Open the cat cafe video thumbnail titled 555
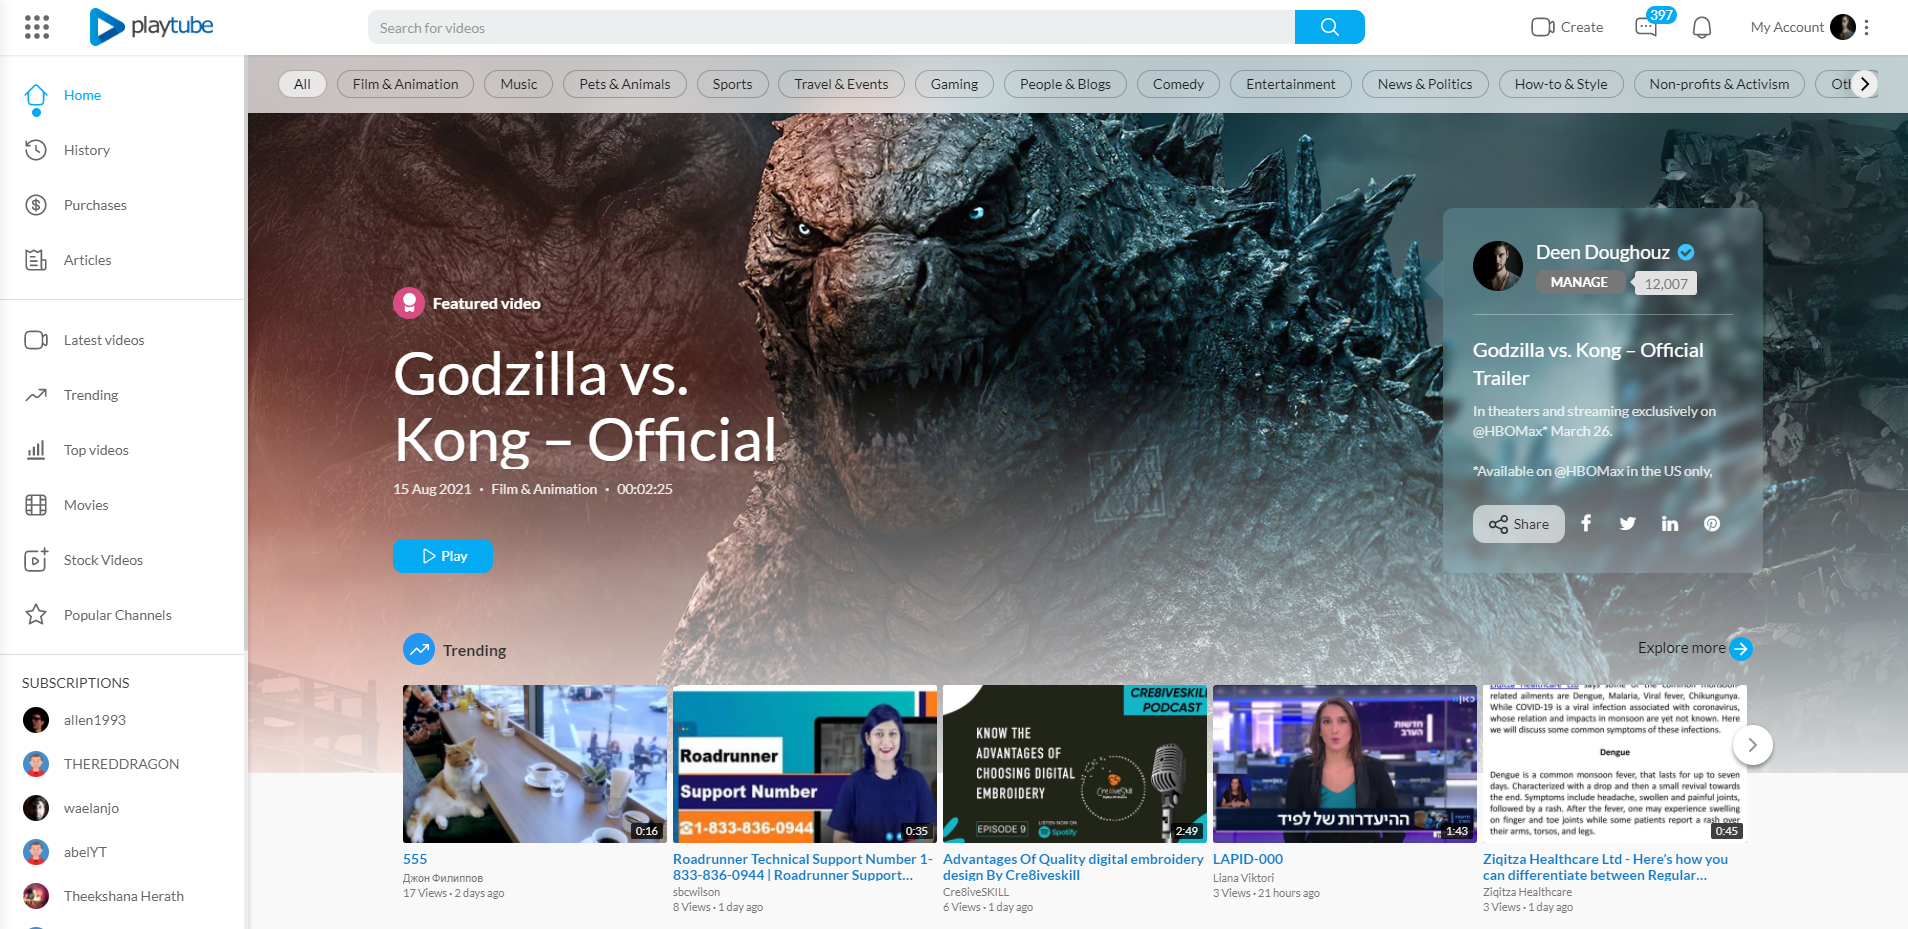Image resolution: width=1908 pixels, height=929 pixels. coord(534,763)
